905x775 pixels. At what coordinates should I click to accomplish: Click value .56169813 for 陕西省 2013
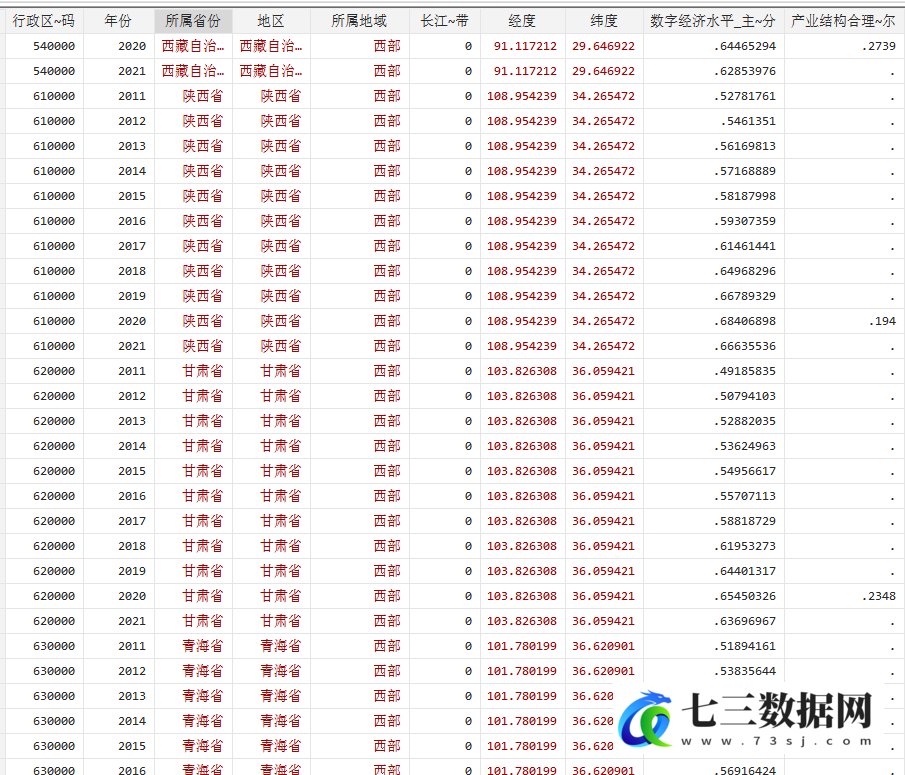[745, 146]
